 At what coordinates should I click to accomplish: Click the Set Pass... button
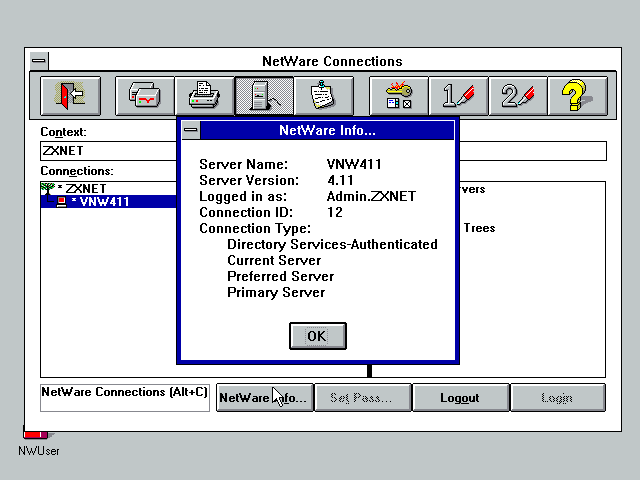pos(363,398)
